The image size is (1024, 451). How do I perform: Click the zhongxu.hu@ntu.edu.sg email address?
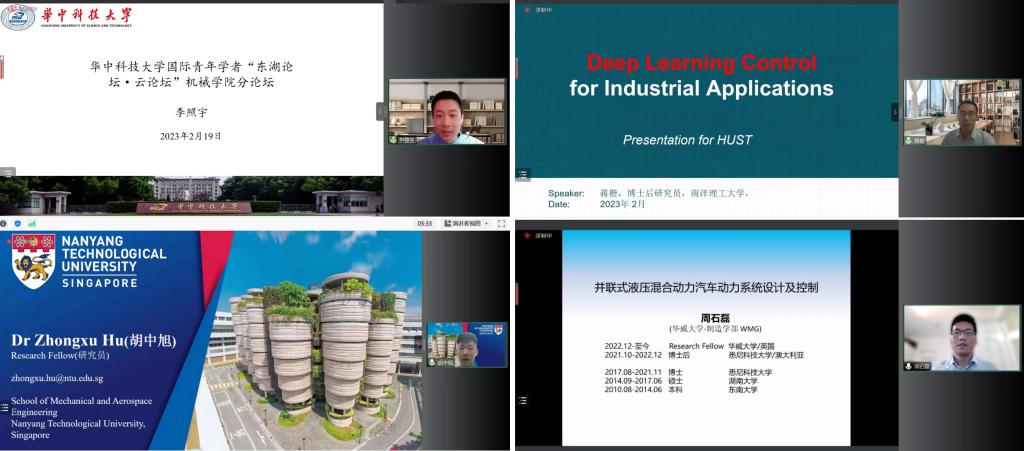[x=57, y=378]
